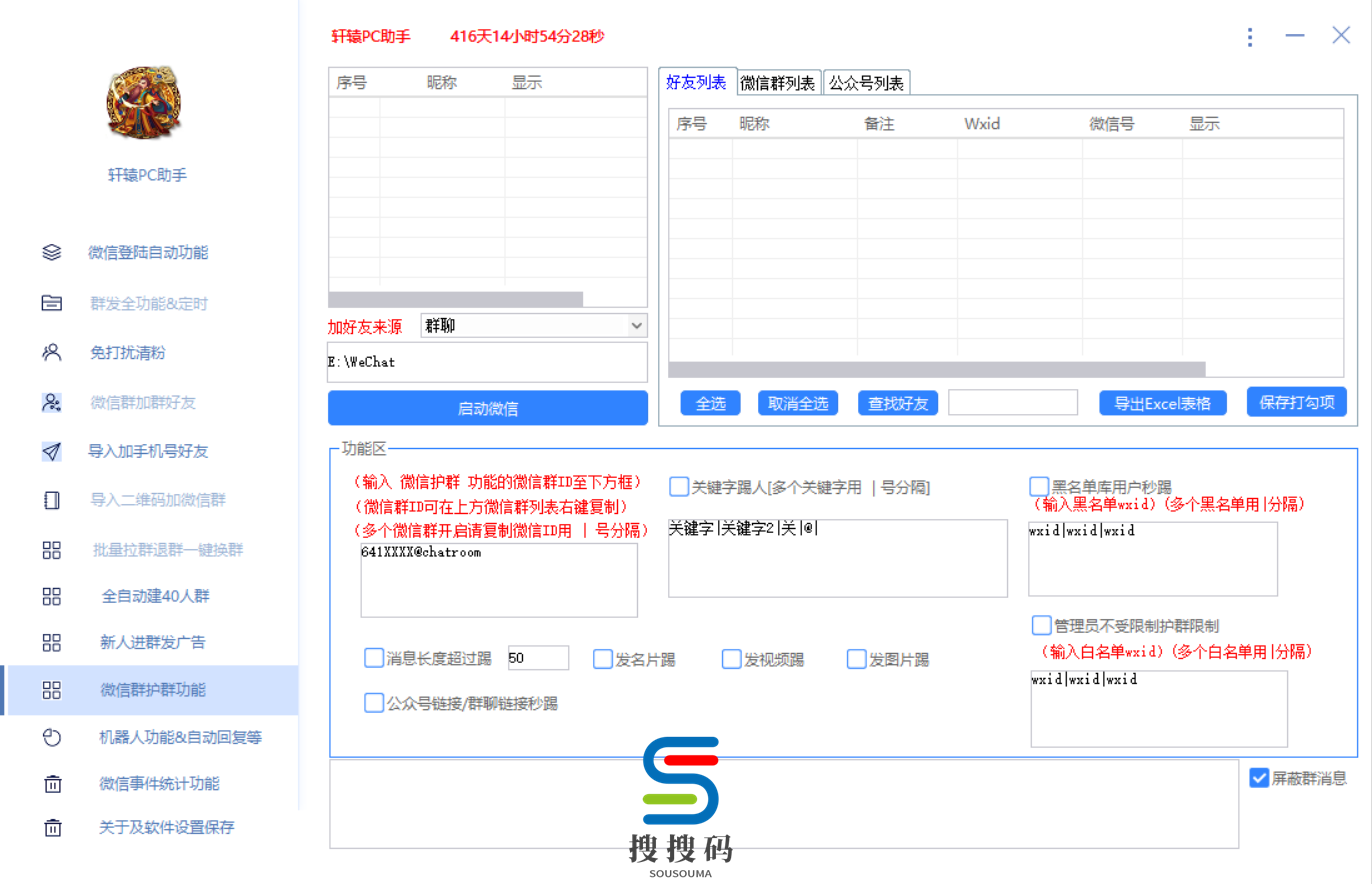The width and height of the screenshot is (1372, 884).
Task: Close the 轩辕PC助手 window
Action: (1341, 36)
